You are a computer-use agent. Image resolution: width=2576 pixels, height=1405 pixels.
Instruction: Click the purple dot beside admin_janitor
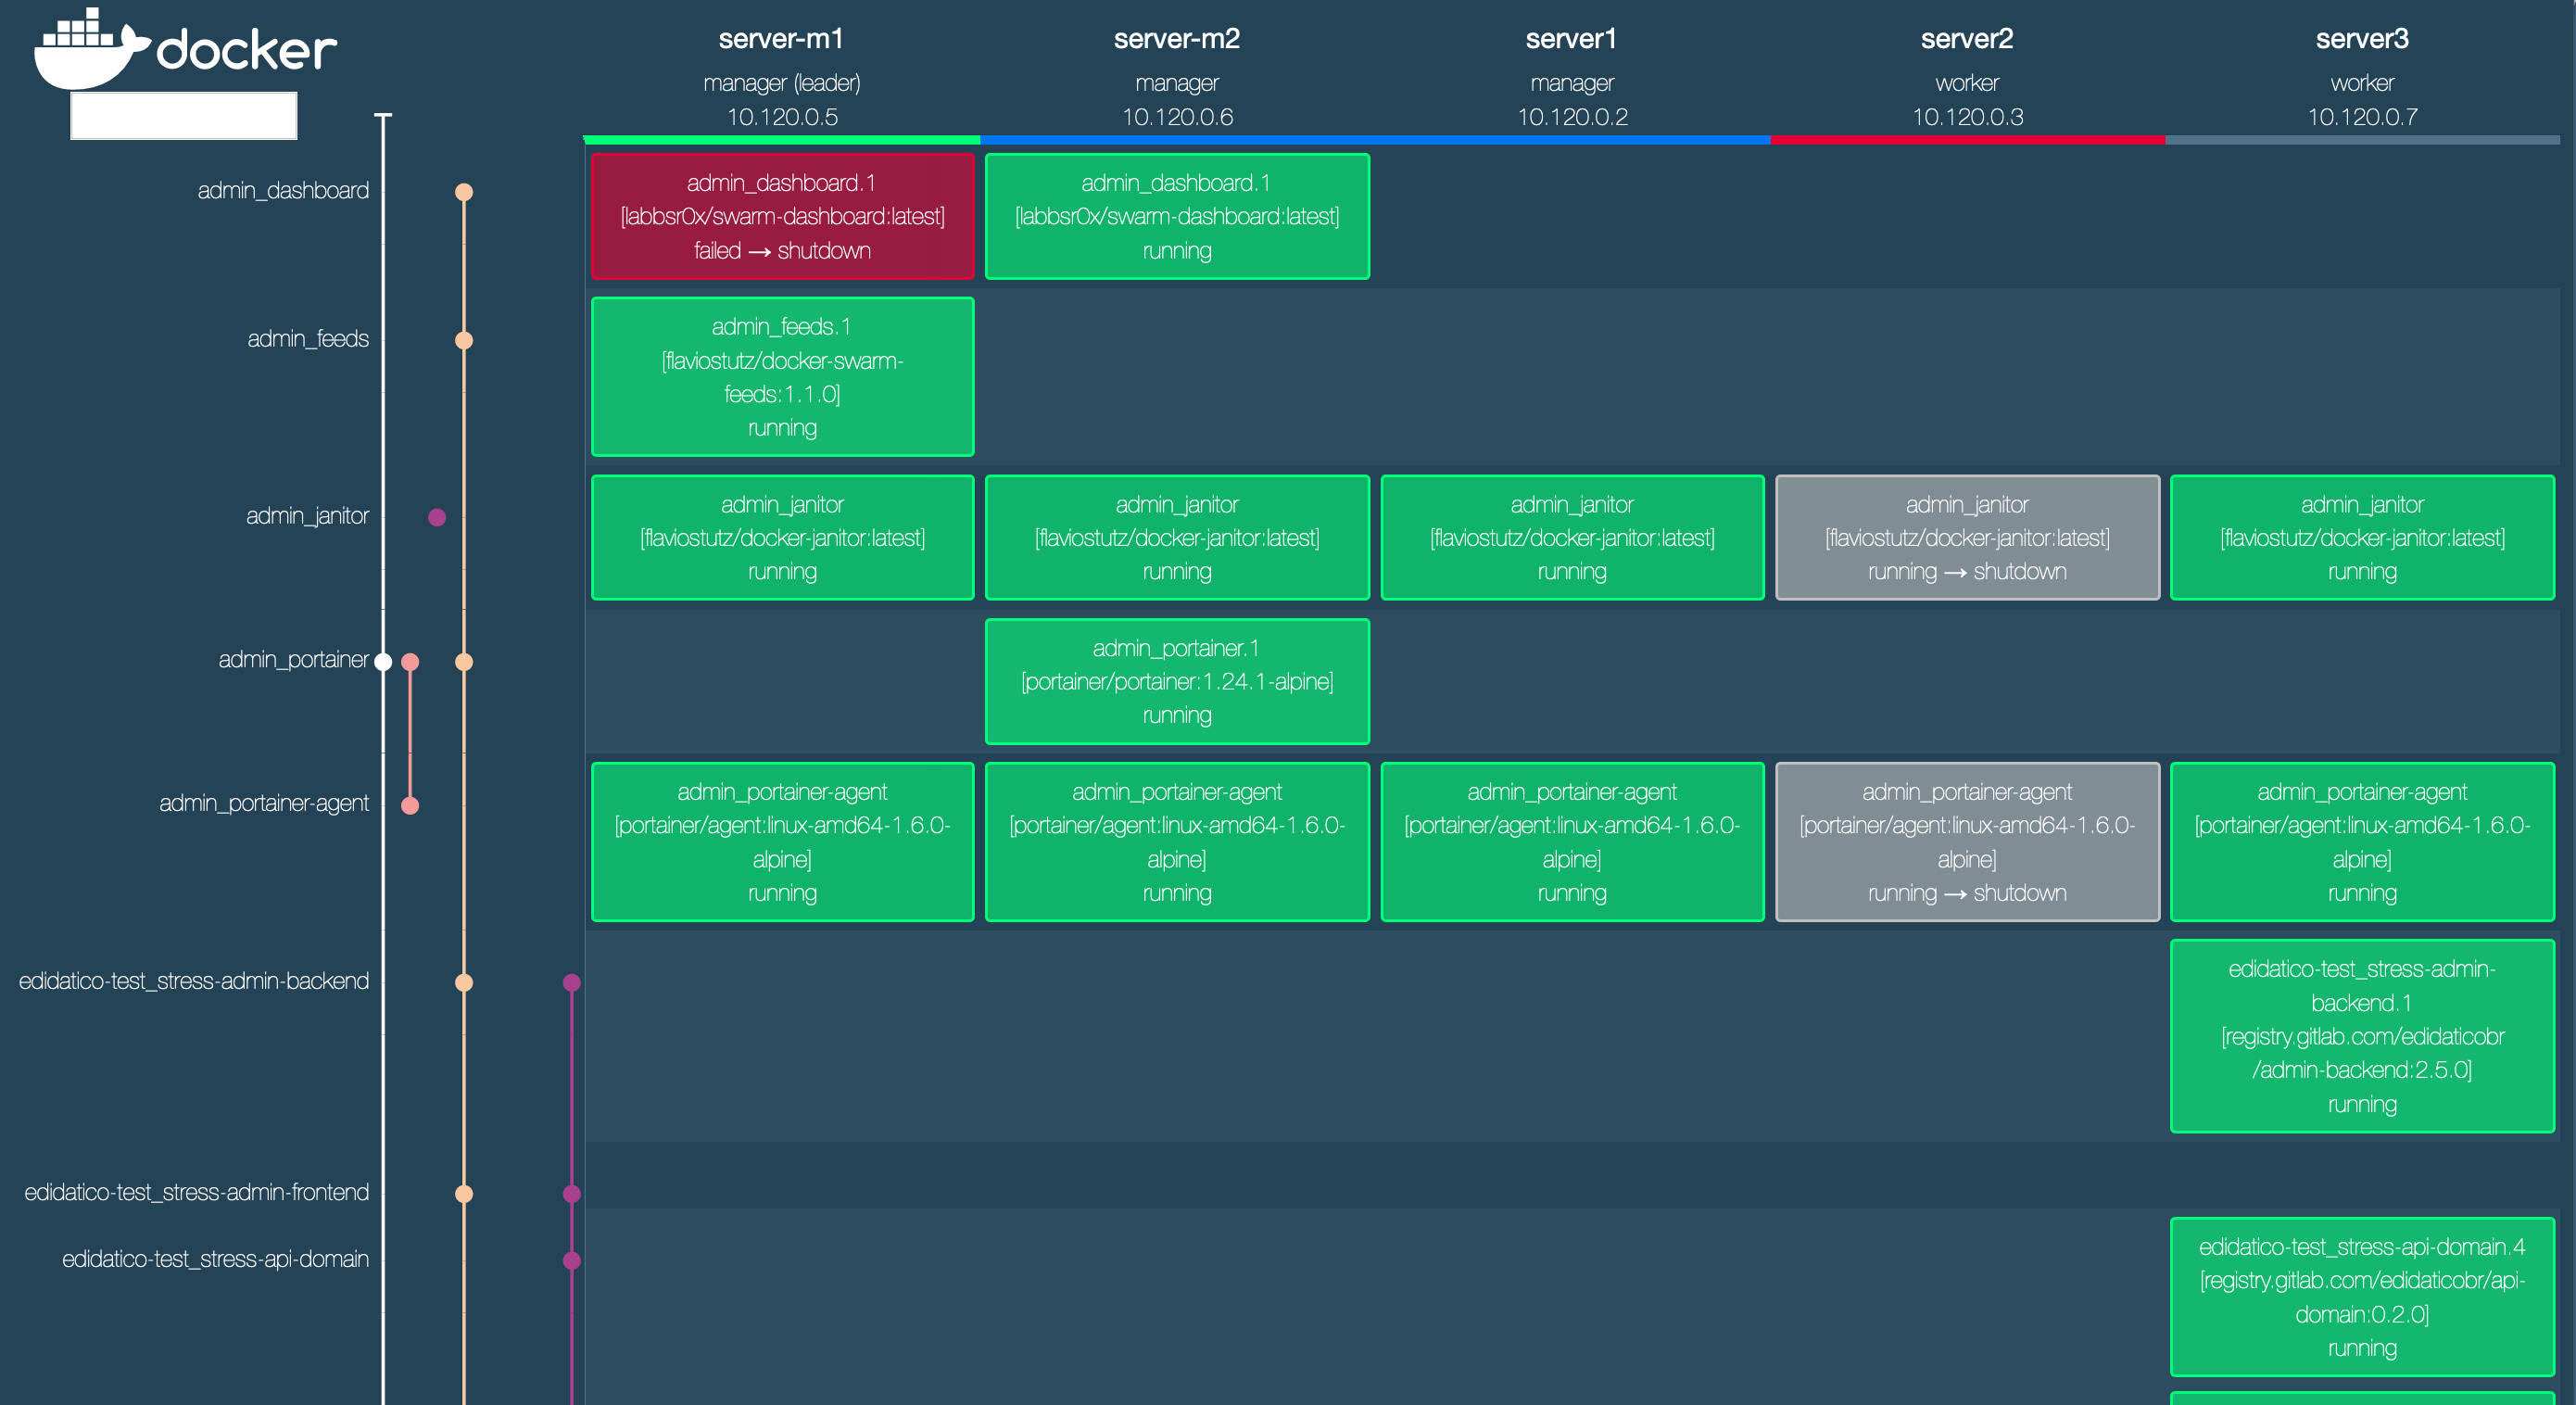tap(436, 517)
